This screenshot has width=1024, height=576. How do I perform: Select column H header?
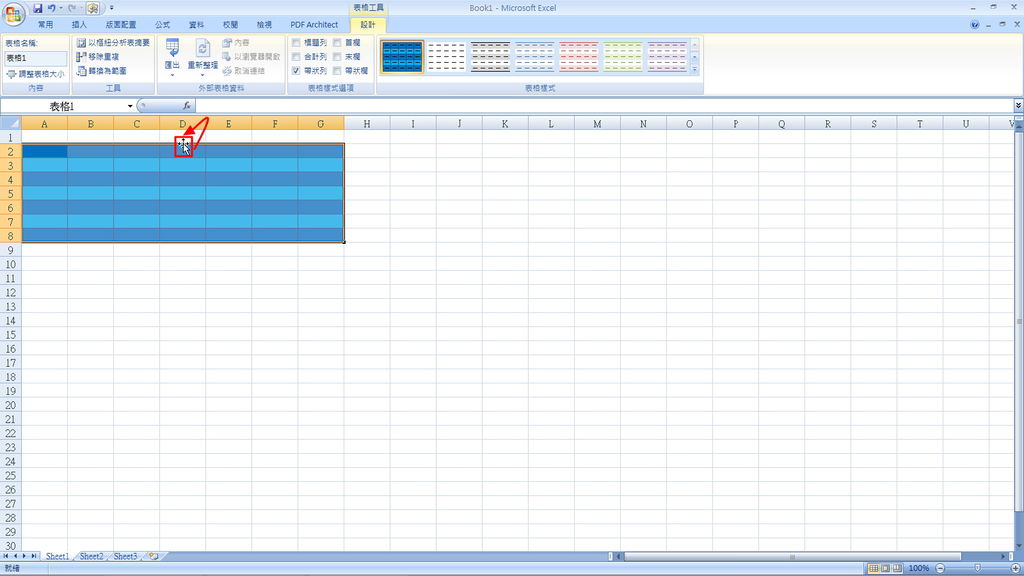367,123
